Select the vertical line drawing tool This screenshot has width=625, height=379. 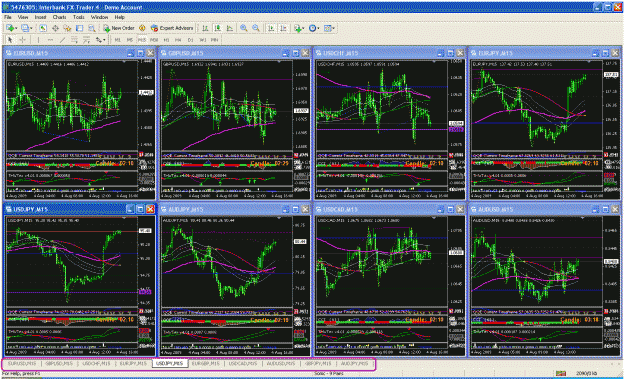point(38,40)
